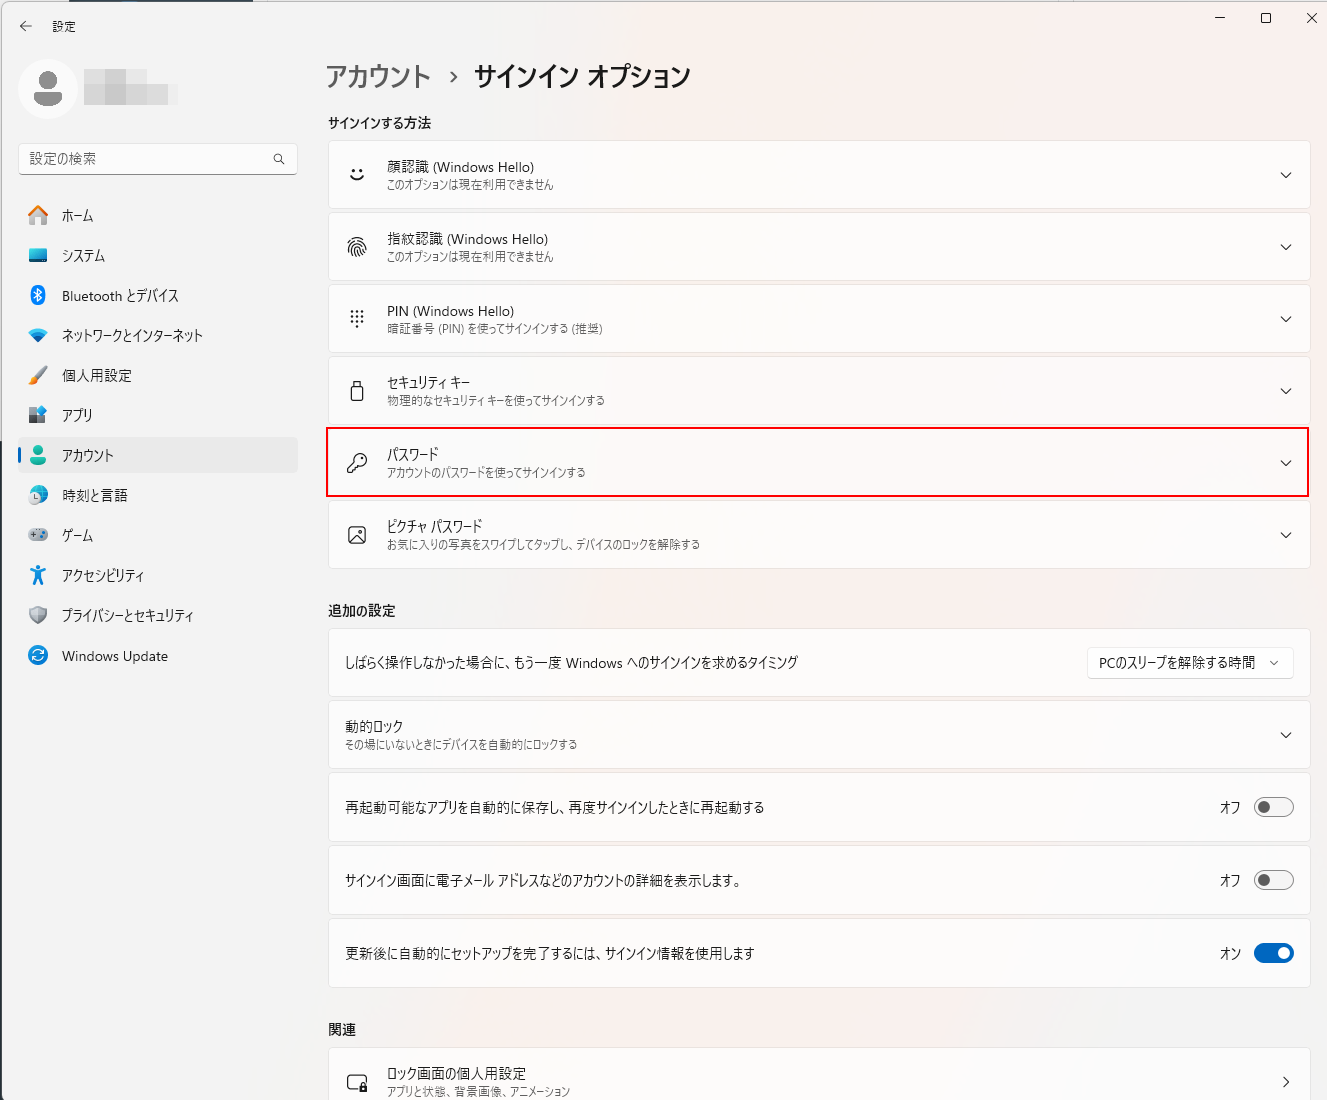The image size is (1327, 1100).
Task: Click the ロック画面の個人用設定 row title
Action: (x=456, y=1073)
